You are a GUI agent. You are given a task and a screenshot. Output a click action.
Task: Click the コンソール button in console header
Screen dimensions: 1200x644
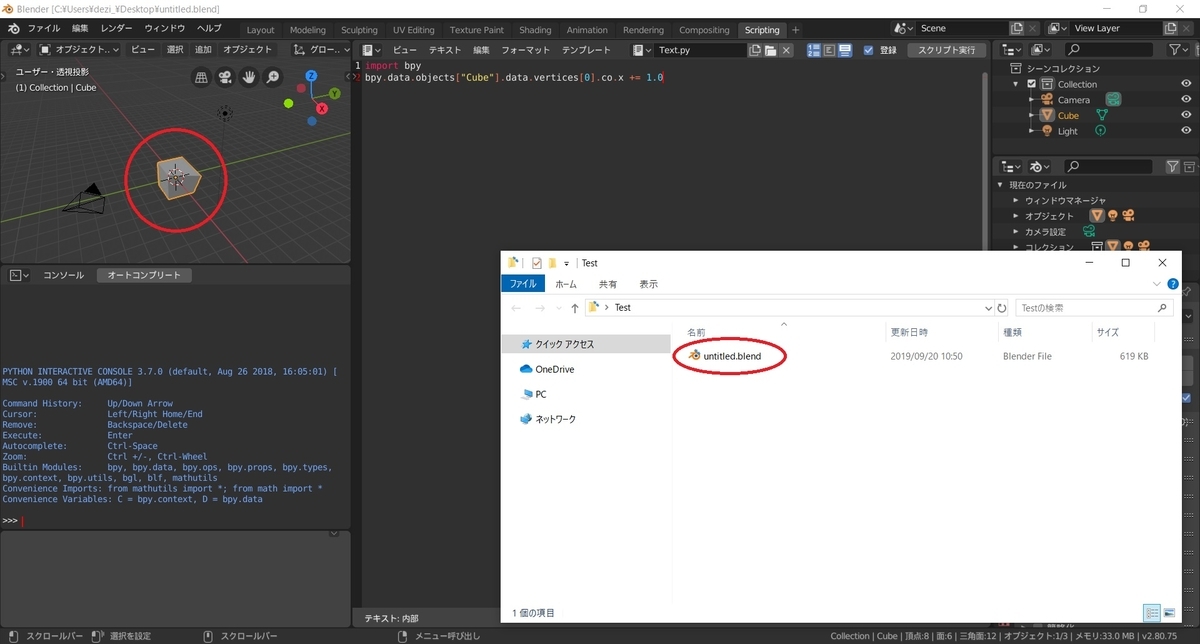coord(63,275)
